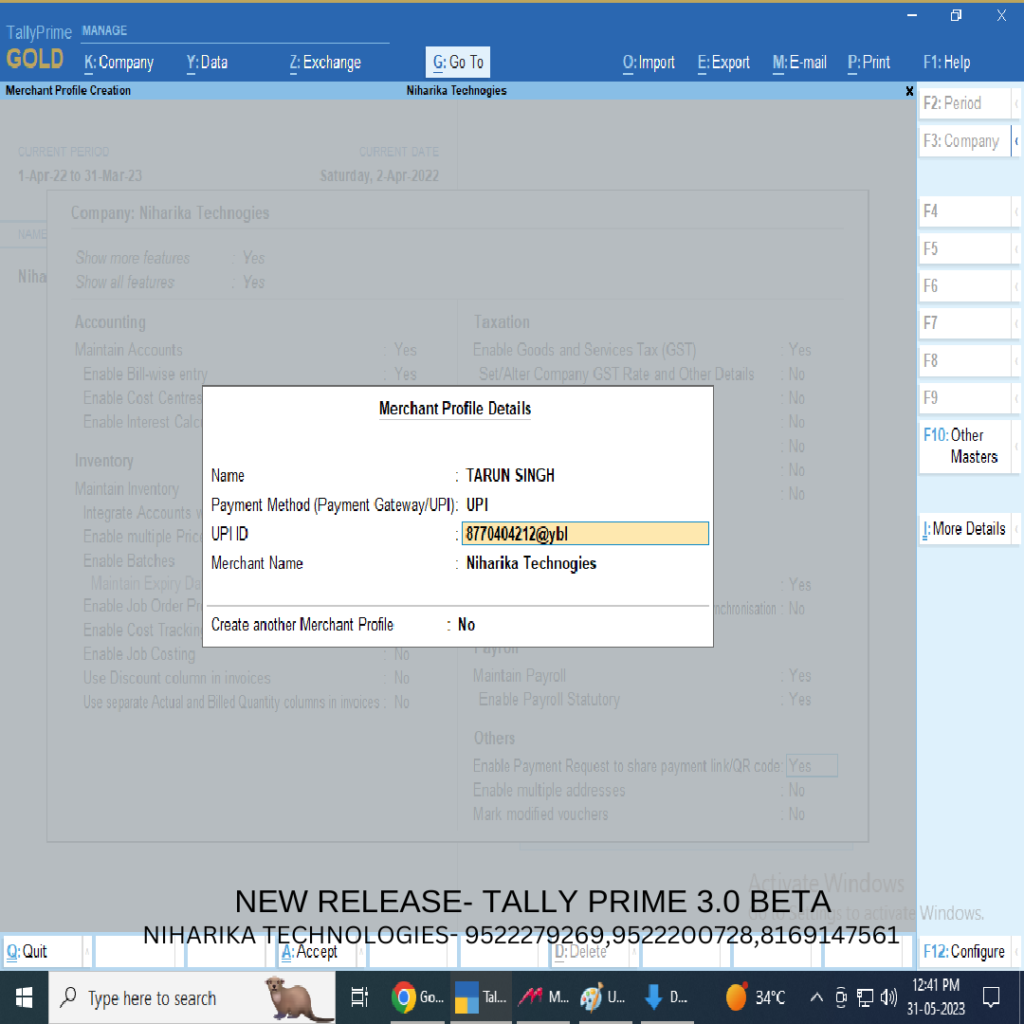Open the notification center icon
Image resolution: width=1024 pixels, height=1024 pixels.
click(991, 997)
